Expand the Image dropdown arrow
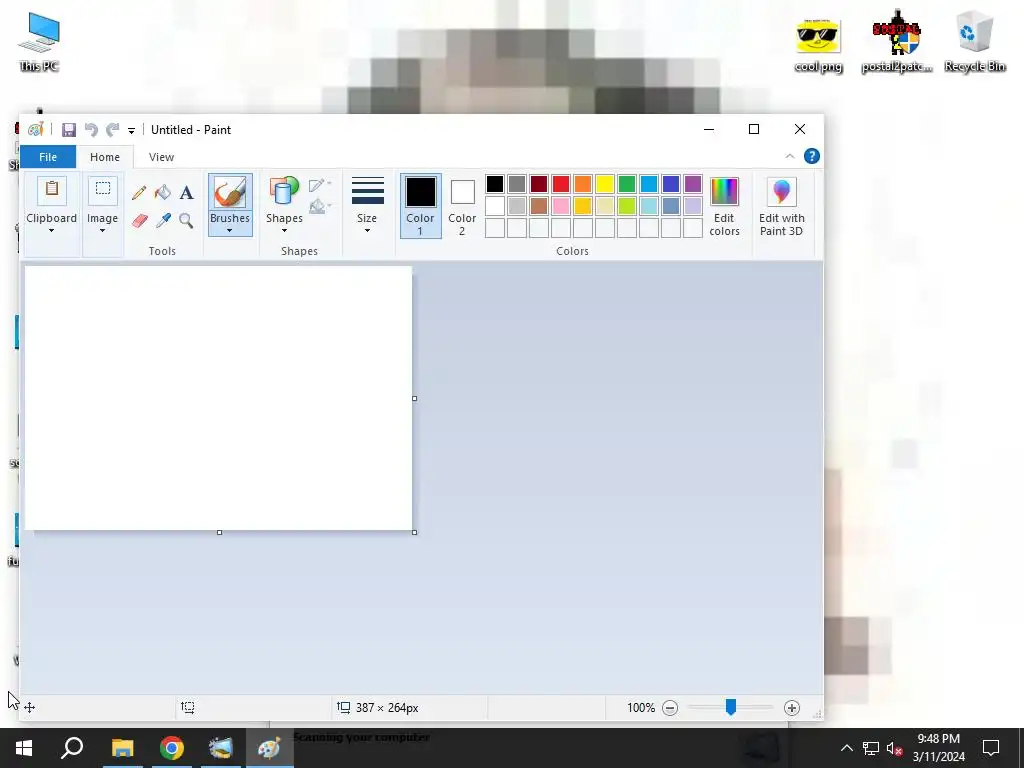 pos(103,231)
